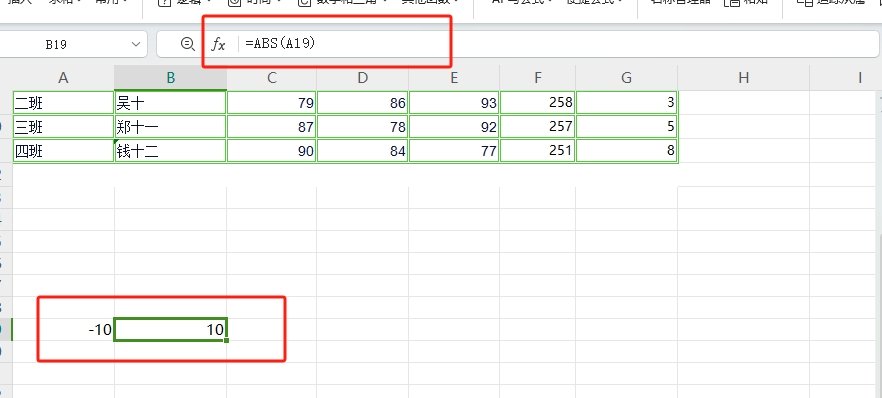Click the total cell showing 251
Viewport: 882px width, 398px height.
pyautogui.click(x=538, y=151)
